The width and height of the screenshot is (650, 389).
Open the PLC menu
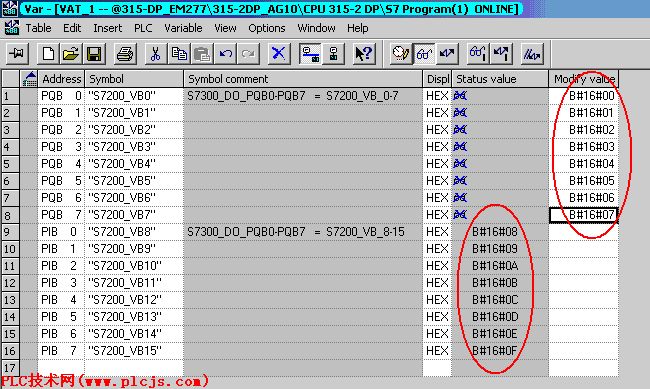[143, 28]
